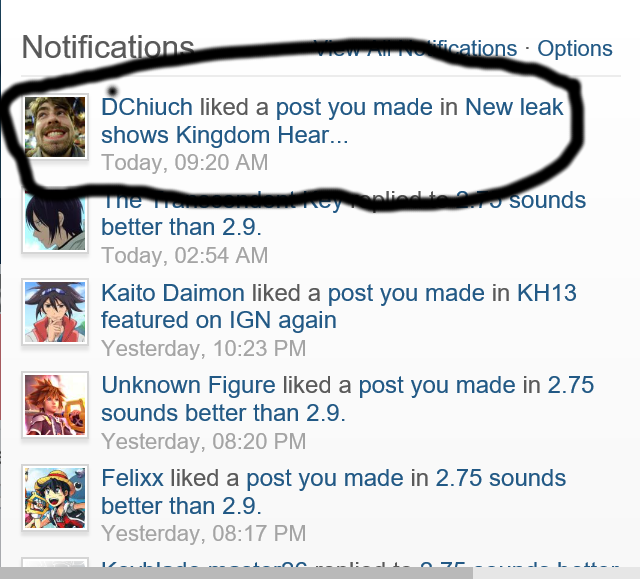
Task: Open Felixx's straw hat avatar
Action: click(55, 498)
